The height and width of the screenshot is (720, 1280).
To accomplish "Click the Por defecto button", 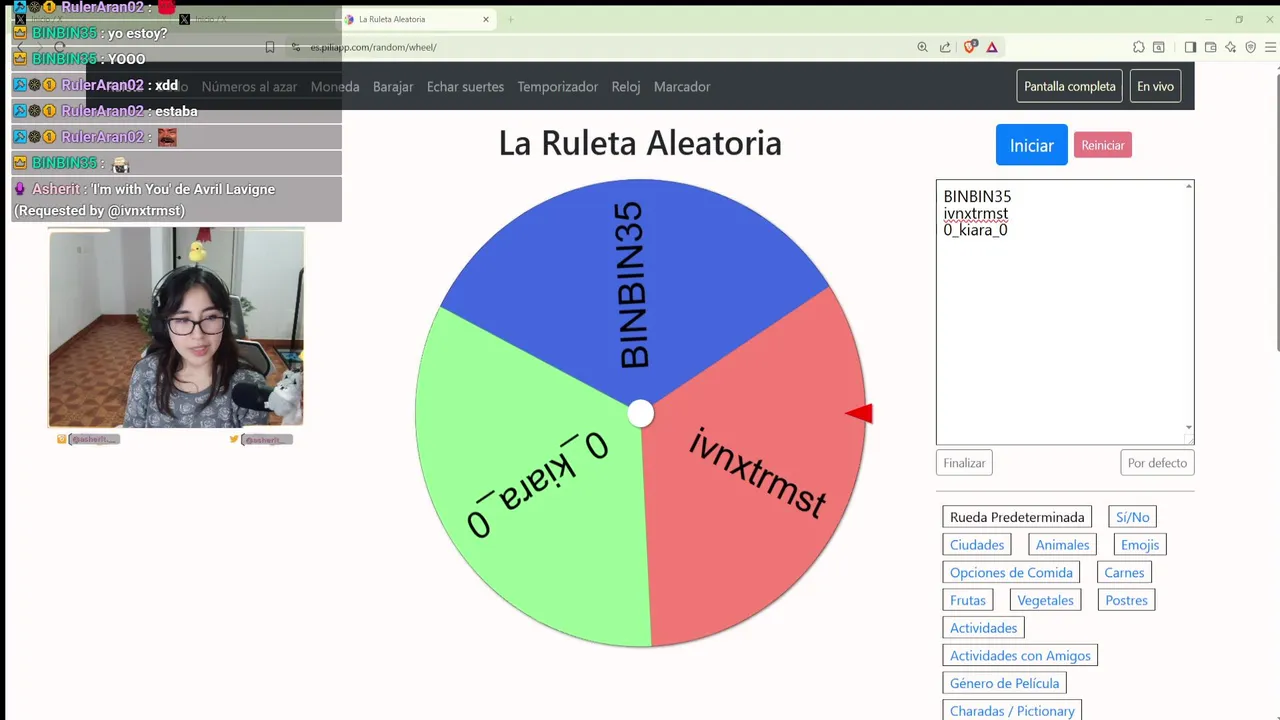I will click(1157, 463).
